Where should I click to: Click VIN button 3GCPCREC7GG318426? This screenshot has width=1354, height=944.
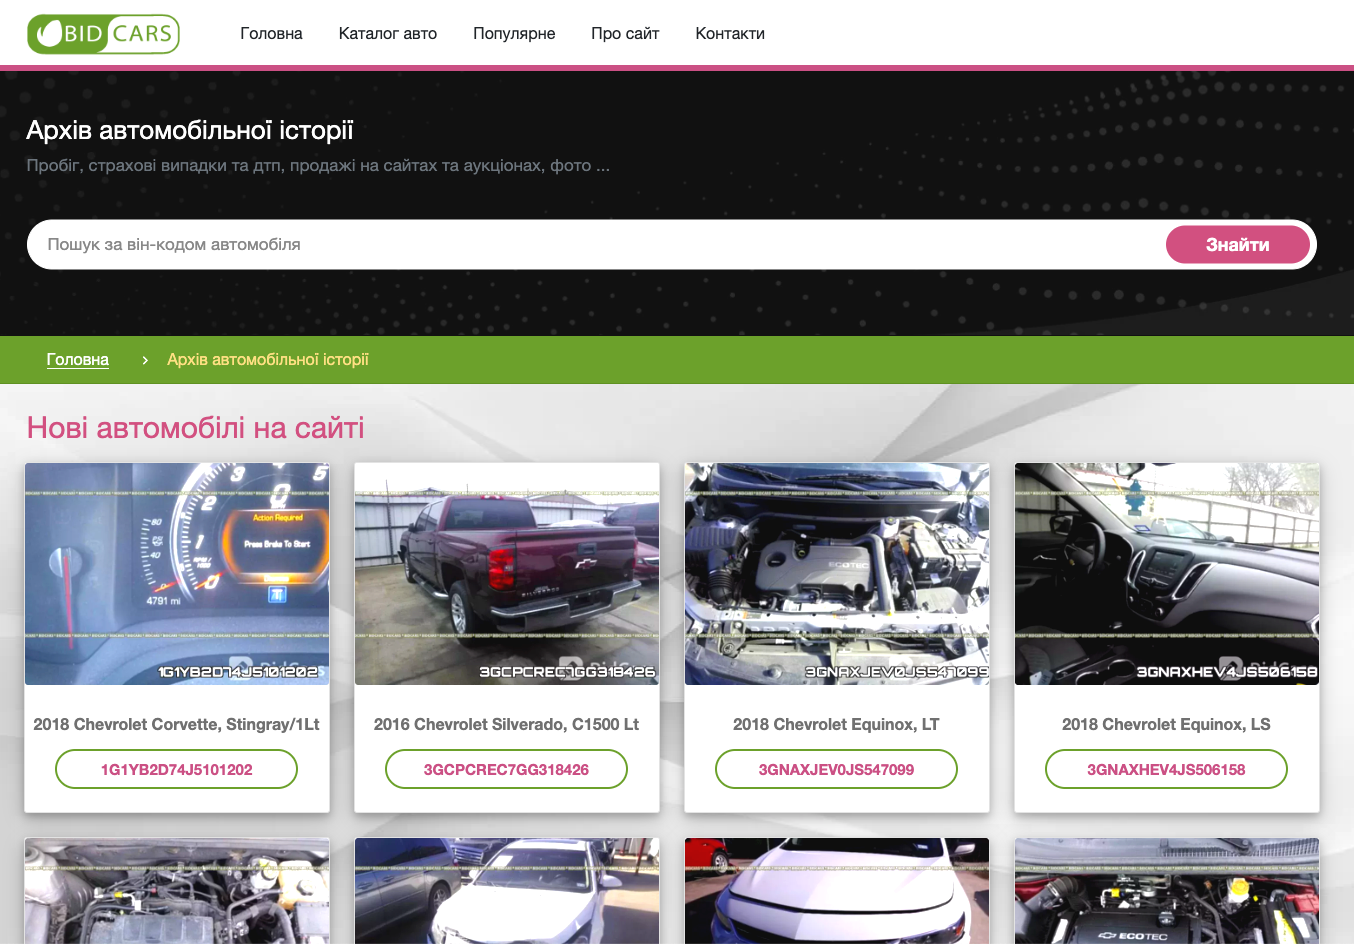(506, 769)
